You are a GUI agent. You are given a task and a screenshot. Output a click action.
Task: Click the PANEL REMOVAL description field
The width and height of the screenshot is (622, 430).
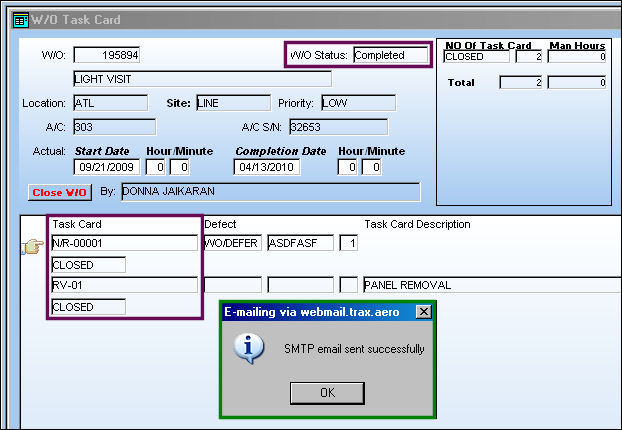click(492, 285)
